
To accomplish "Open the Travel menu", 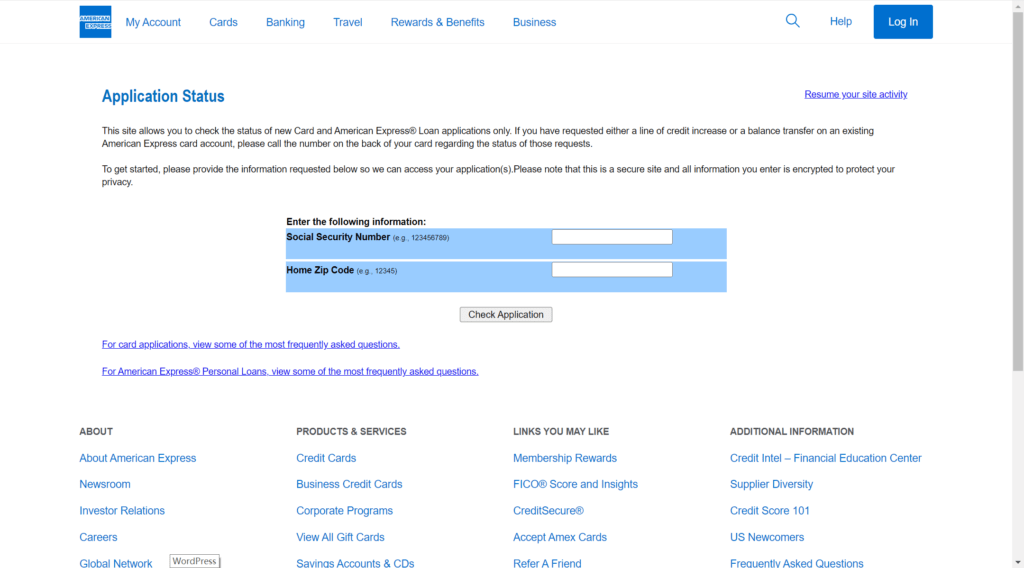I will pyautogui.click(x=347, y=22).
